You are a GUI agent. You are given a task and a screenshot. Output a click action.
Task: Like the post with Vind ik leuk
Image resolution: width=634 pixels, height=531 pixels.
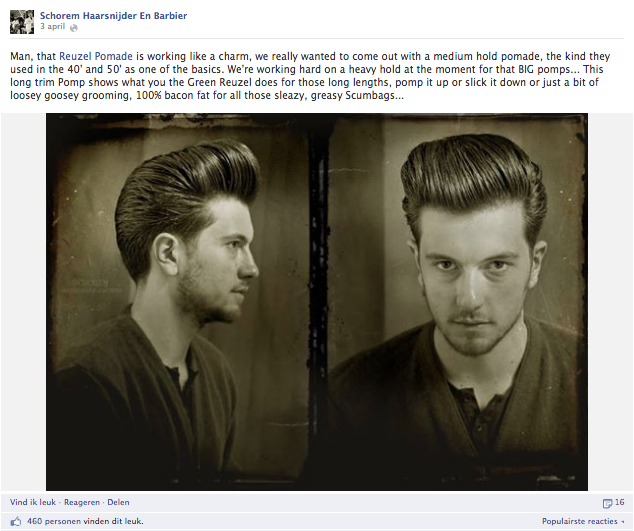coord(33,502)
